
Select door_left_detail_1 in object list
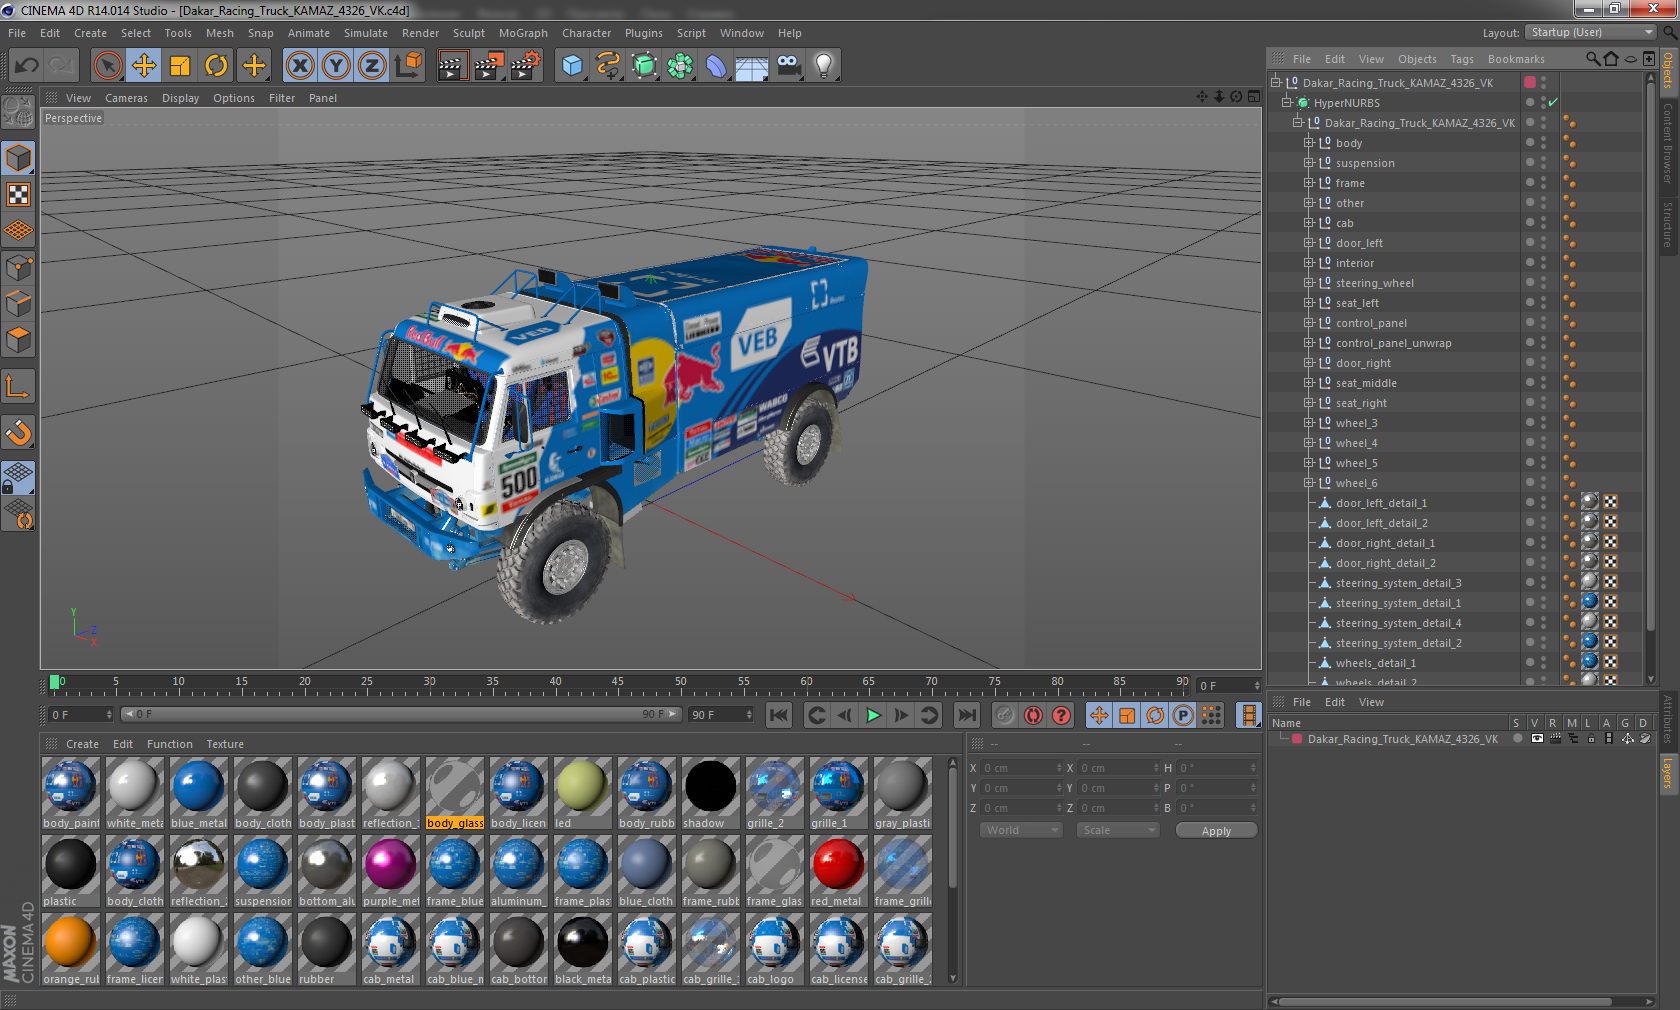[1381, 503]
